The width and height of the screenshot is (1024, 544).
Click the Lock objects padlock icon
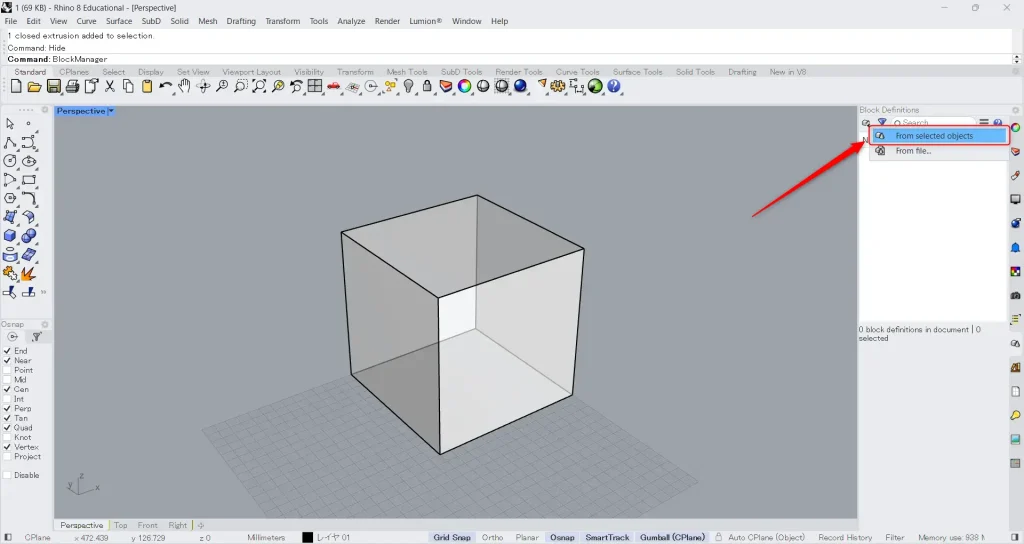pos(428,87)
